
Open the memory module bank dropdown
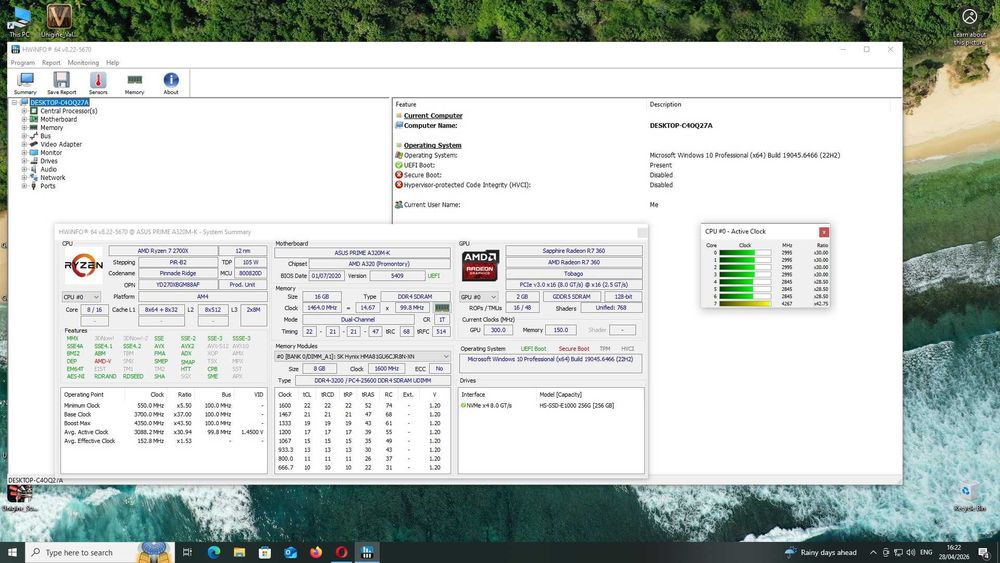point(362,356)
